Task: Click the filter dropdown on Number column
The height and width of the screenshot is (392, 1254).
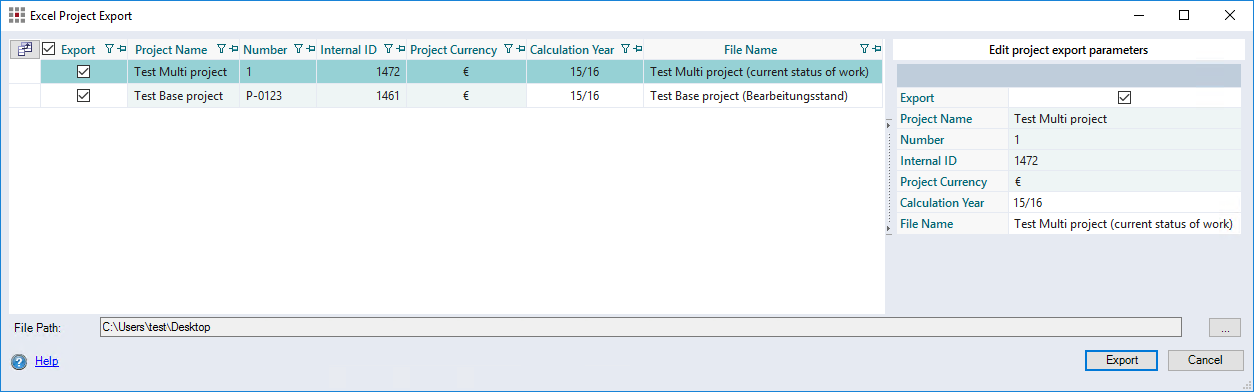Action: click(298, 49)
